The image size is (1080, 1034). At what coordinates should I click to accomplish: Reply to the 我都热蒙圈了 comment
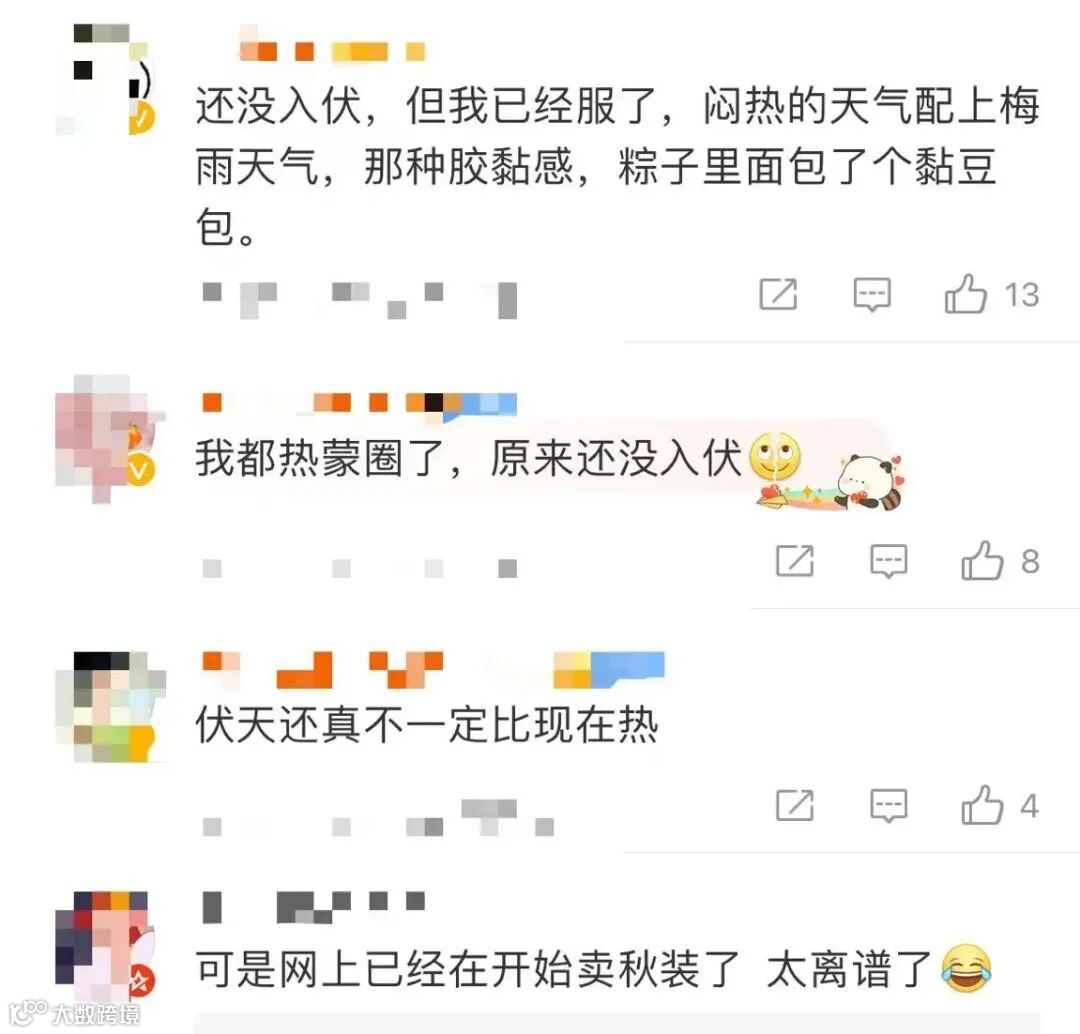(x=889, y=561)
